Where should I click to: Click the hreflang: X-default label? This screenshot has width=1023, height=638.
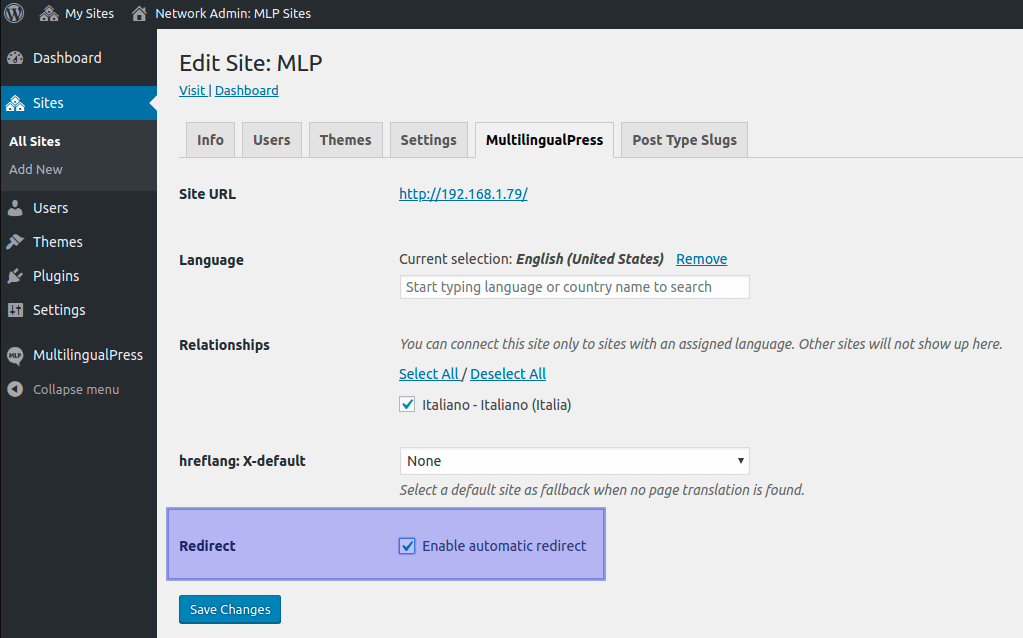[x=243, y=461]
